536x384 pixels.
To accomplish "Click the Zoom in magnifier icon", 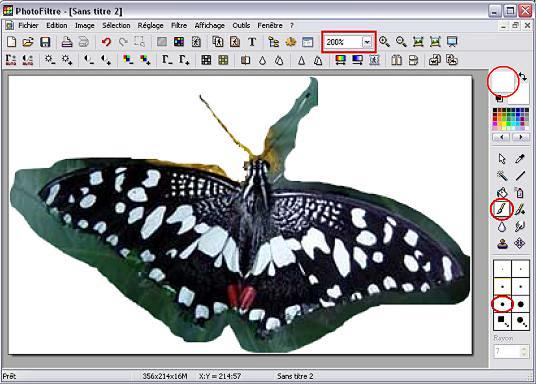I will pyautogui.click(x=384, y=42).
